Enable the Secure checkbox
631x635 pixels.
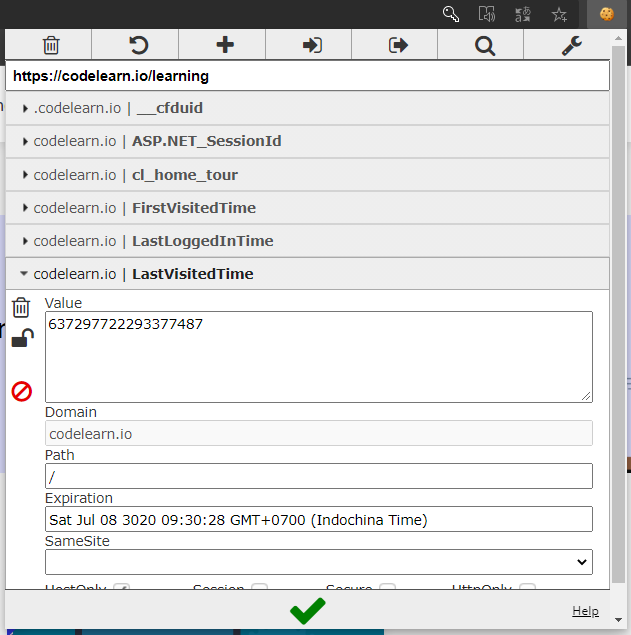387,589
